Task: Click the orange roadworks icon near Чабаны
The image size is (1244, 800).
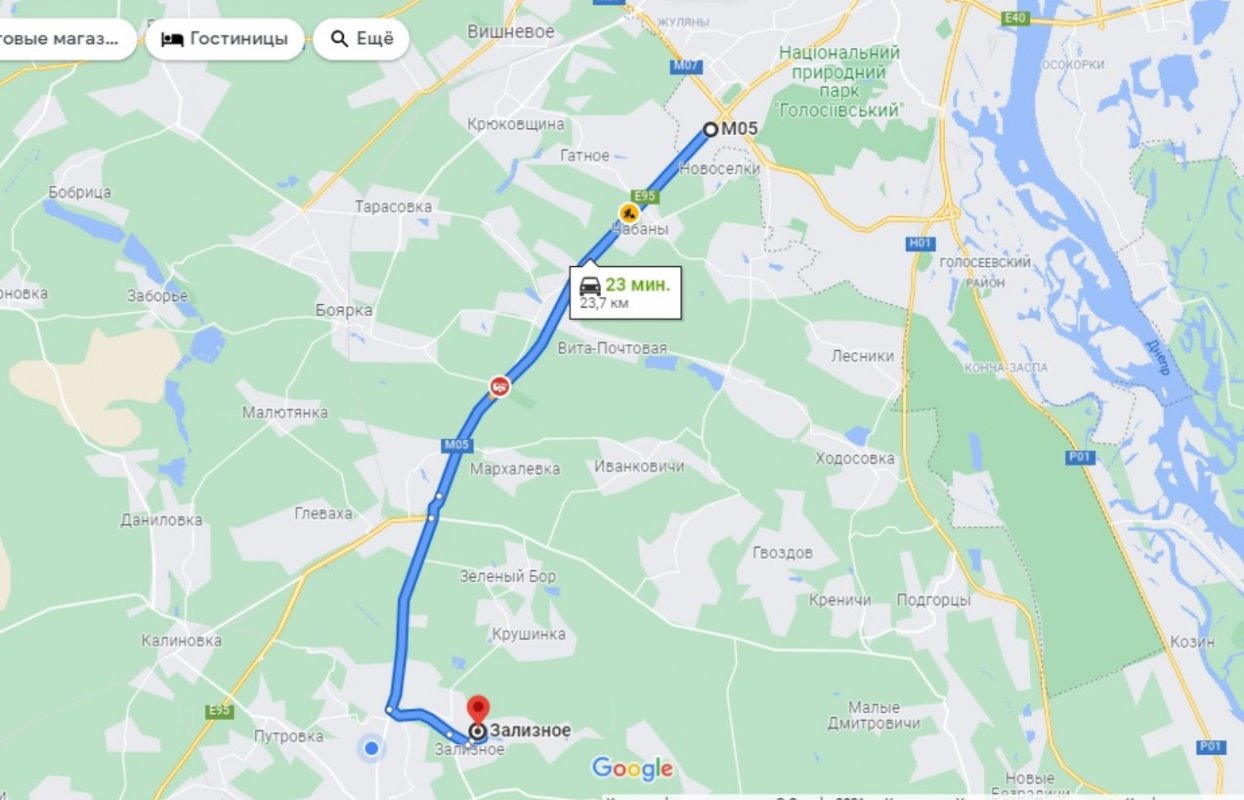Action: click(x=628, y=212)
